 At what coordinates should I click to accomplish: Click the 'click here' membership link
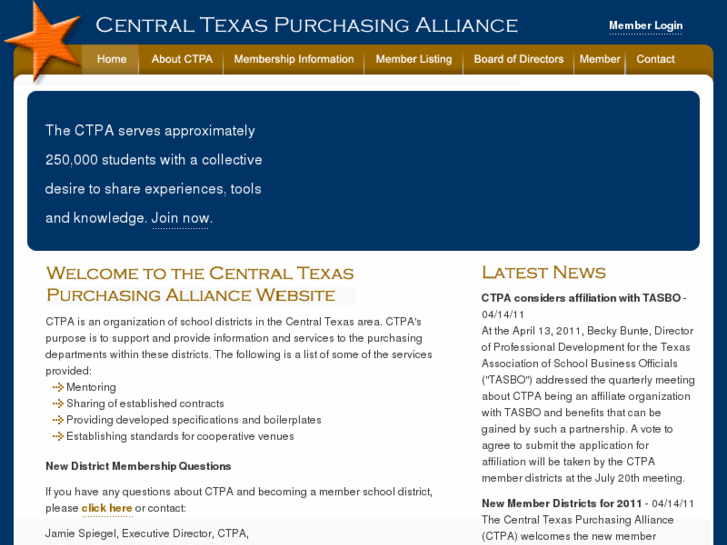click(107, 508)
